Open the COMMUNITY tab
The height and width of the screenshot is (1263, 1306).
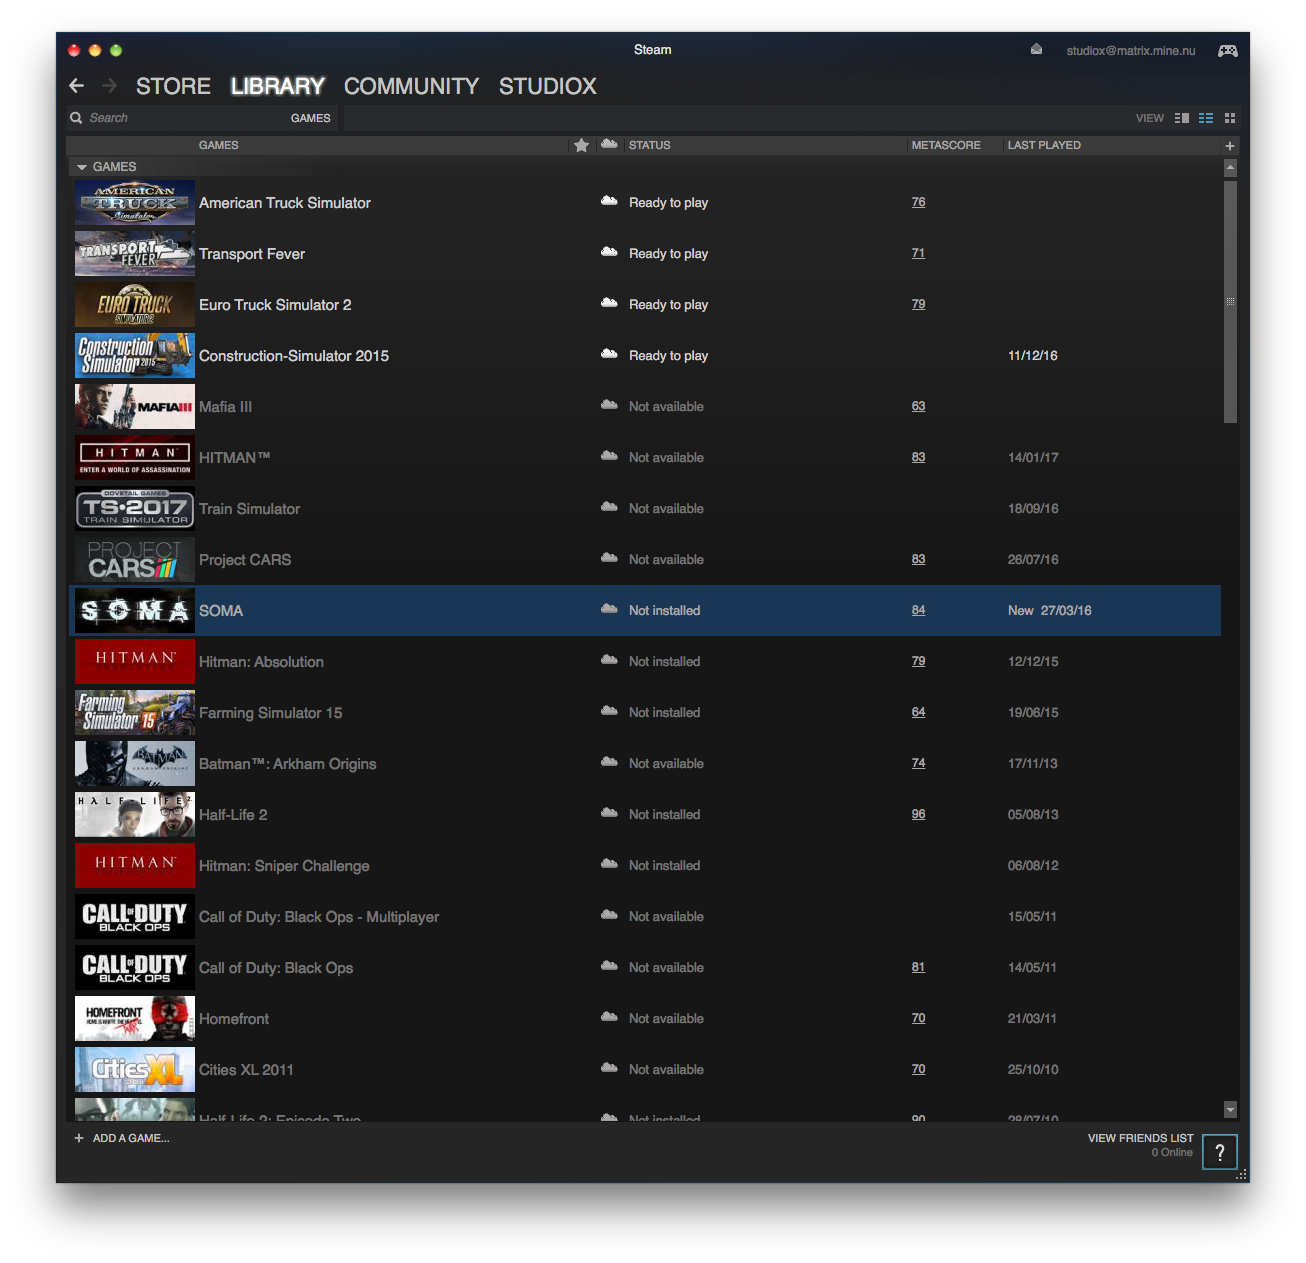click(412, 86)
